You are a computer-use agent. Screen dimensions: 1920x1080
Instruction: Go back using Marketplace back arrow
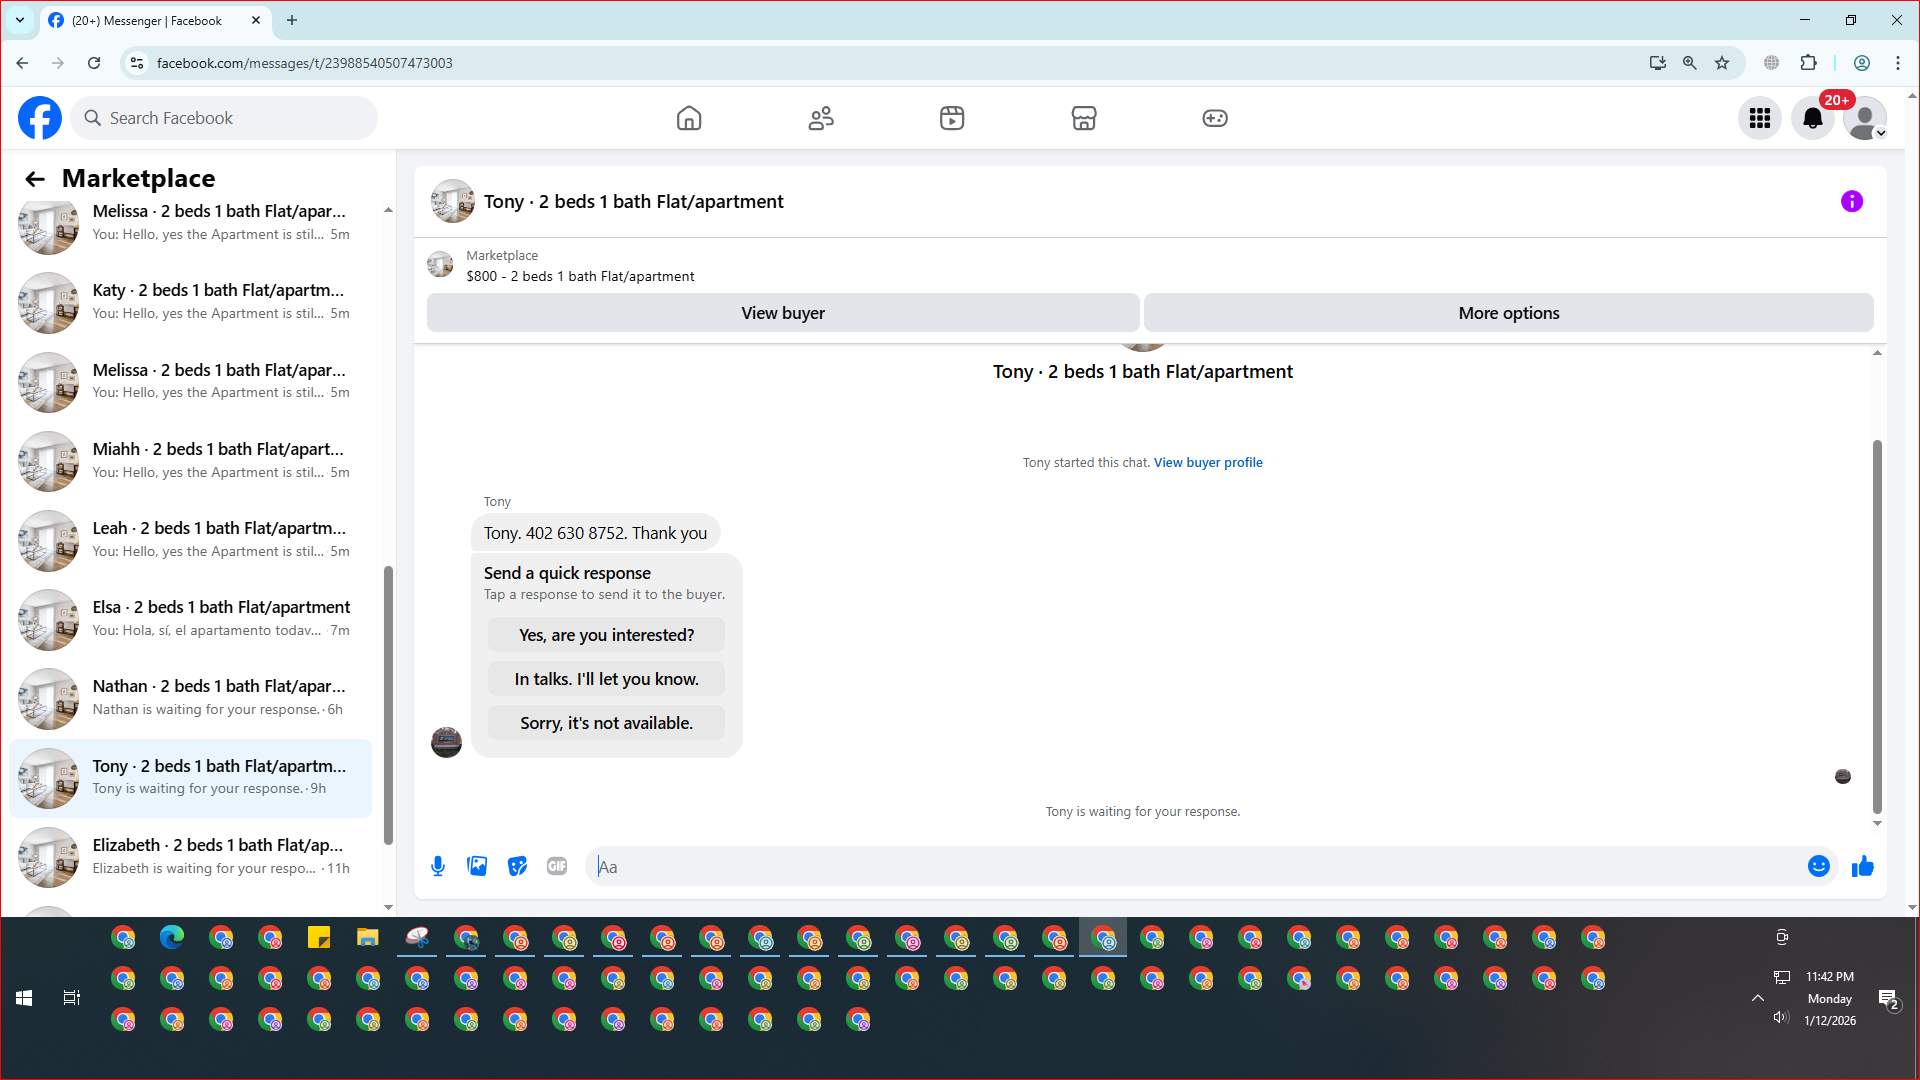35,179
